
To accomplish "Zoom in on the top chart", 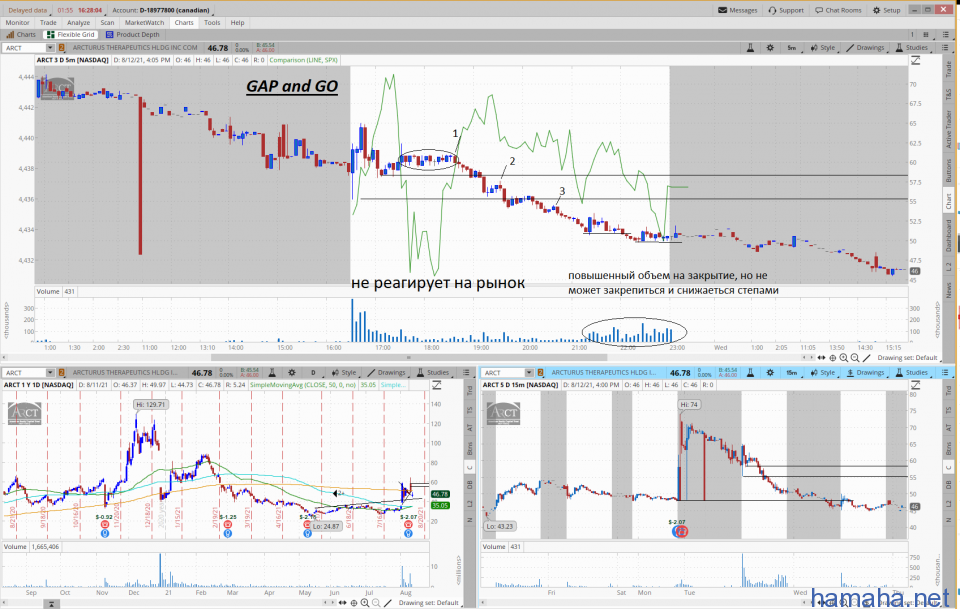I will tap(844, 358).
